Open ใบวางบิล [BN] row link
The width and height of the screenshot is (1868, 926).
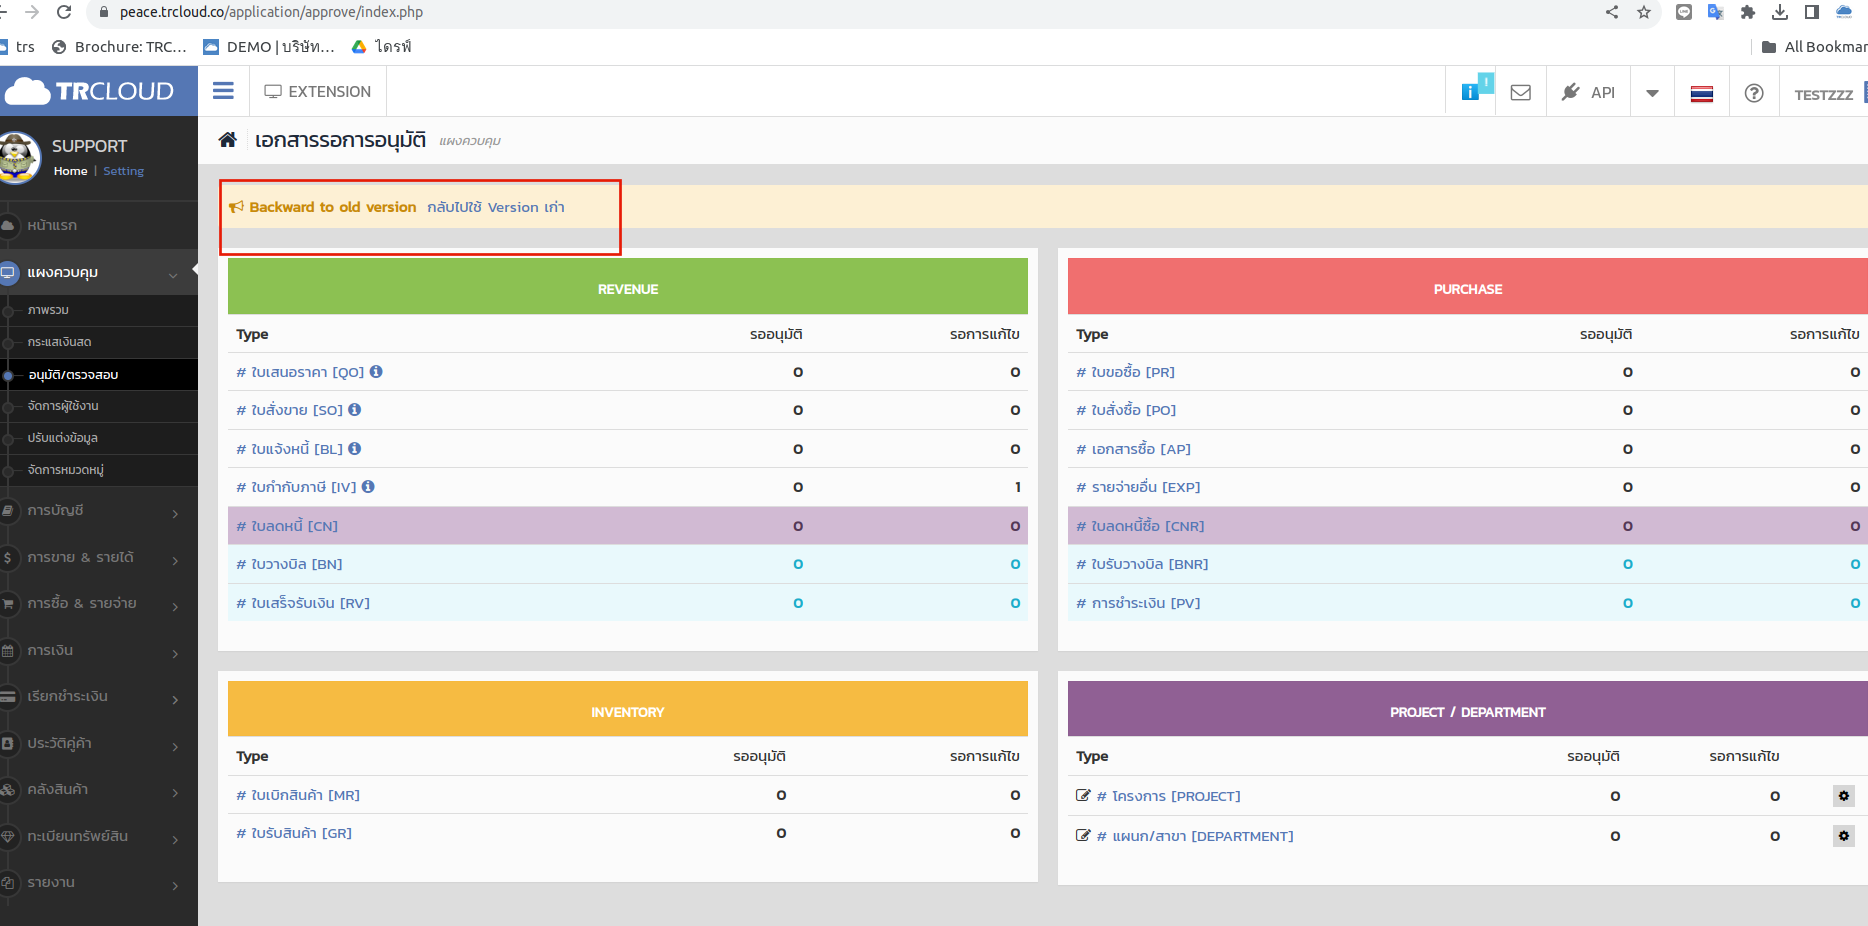coord(289,564)
